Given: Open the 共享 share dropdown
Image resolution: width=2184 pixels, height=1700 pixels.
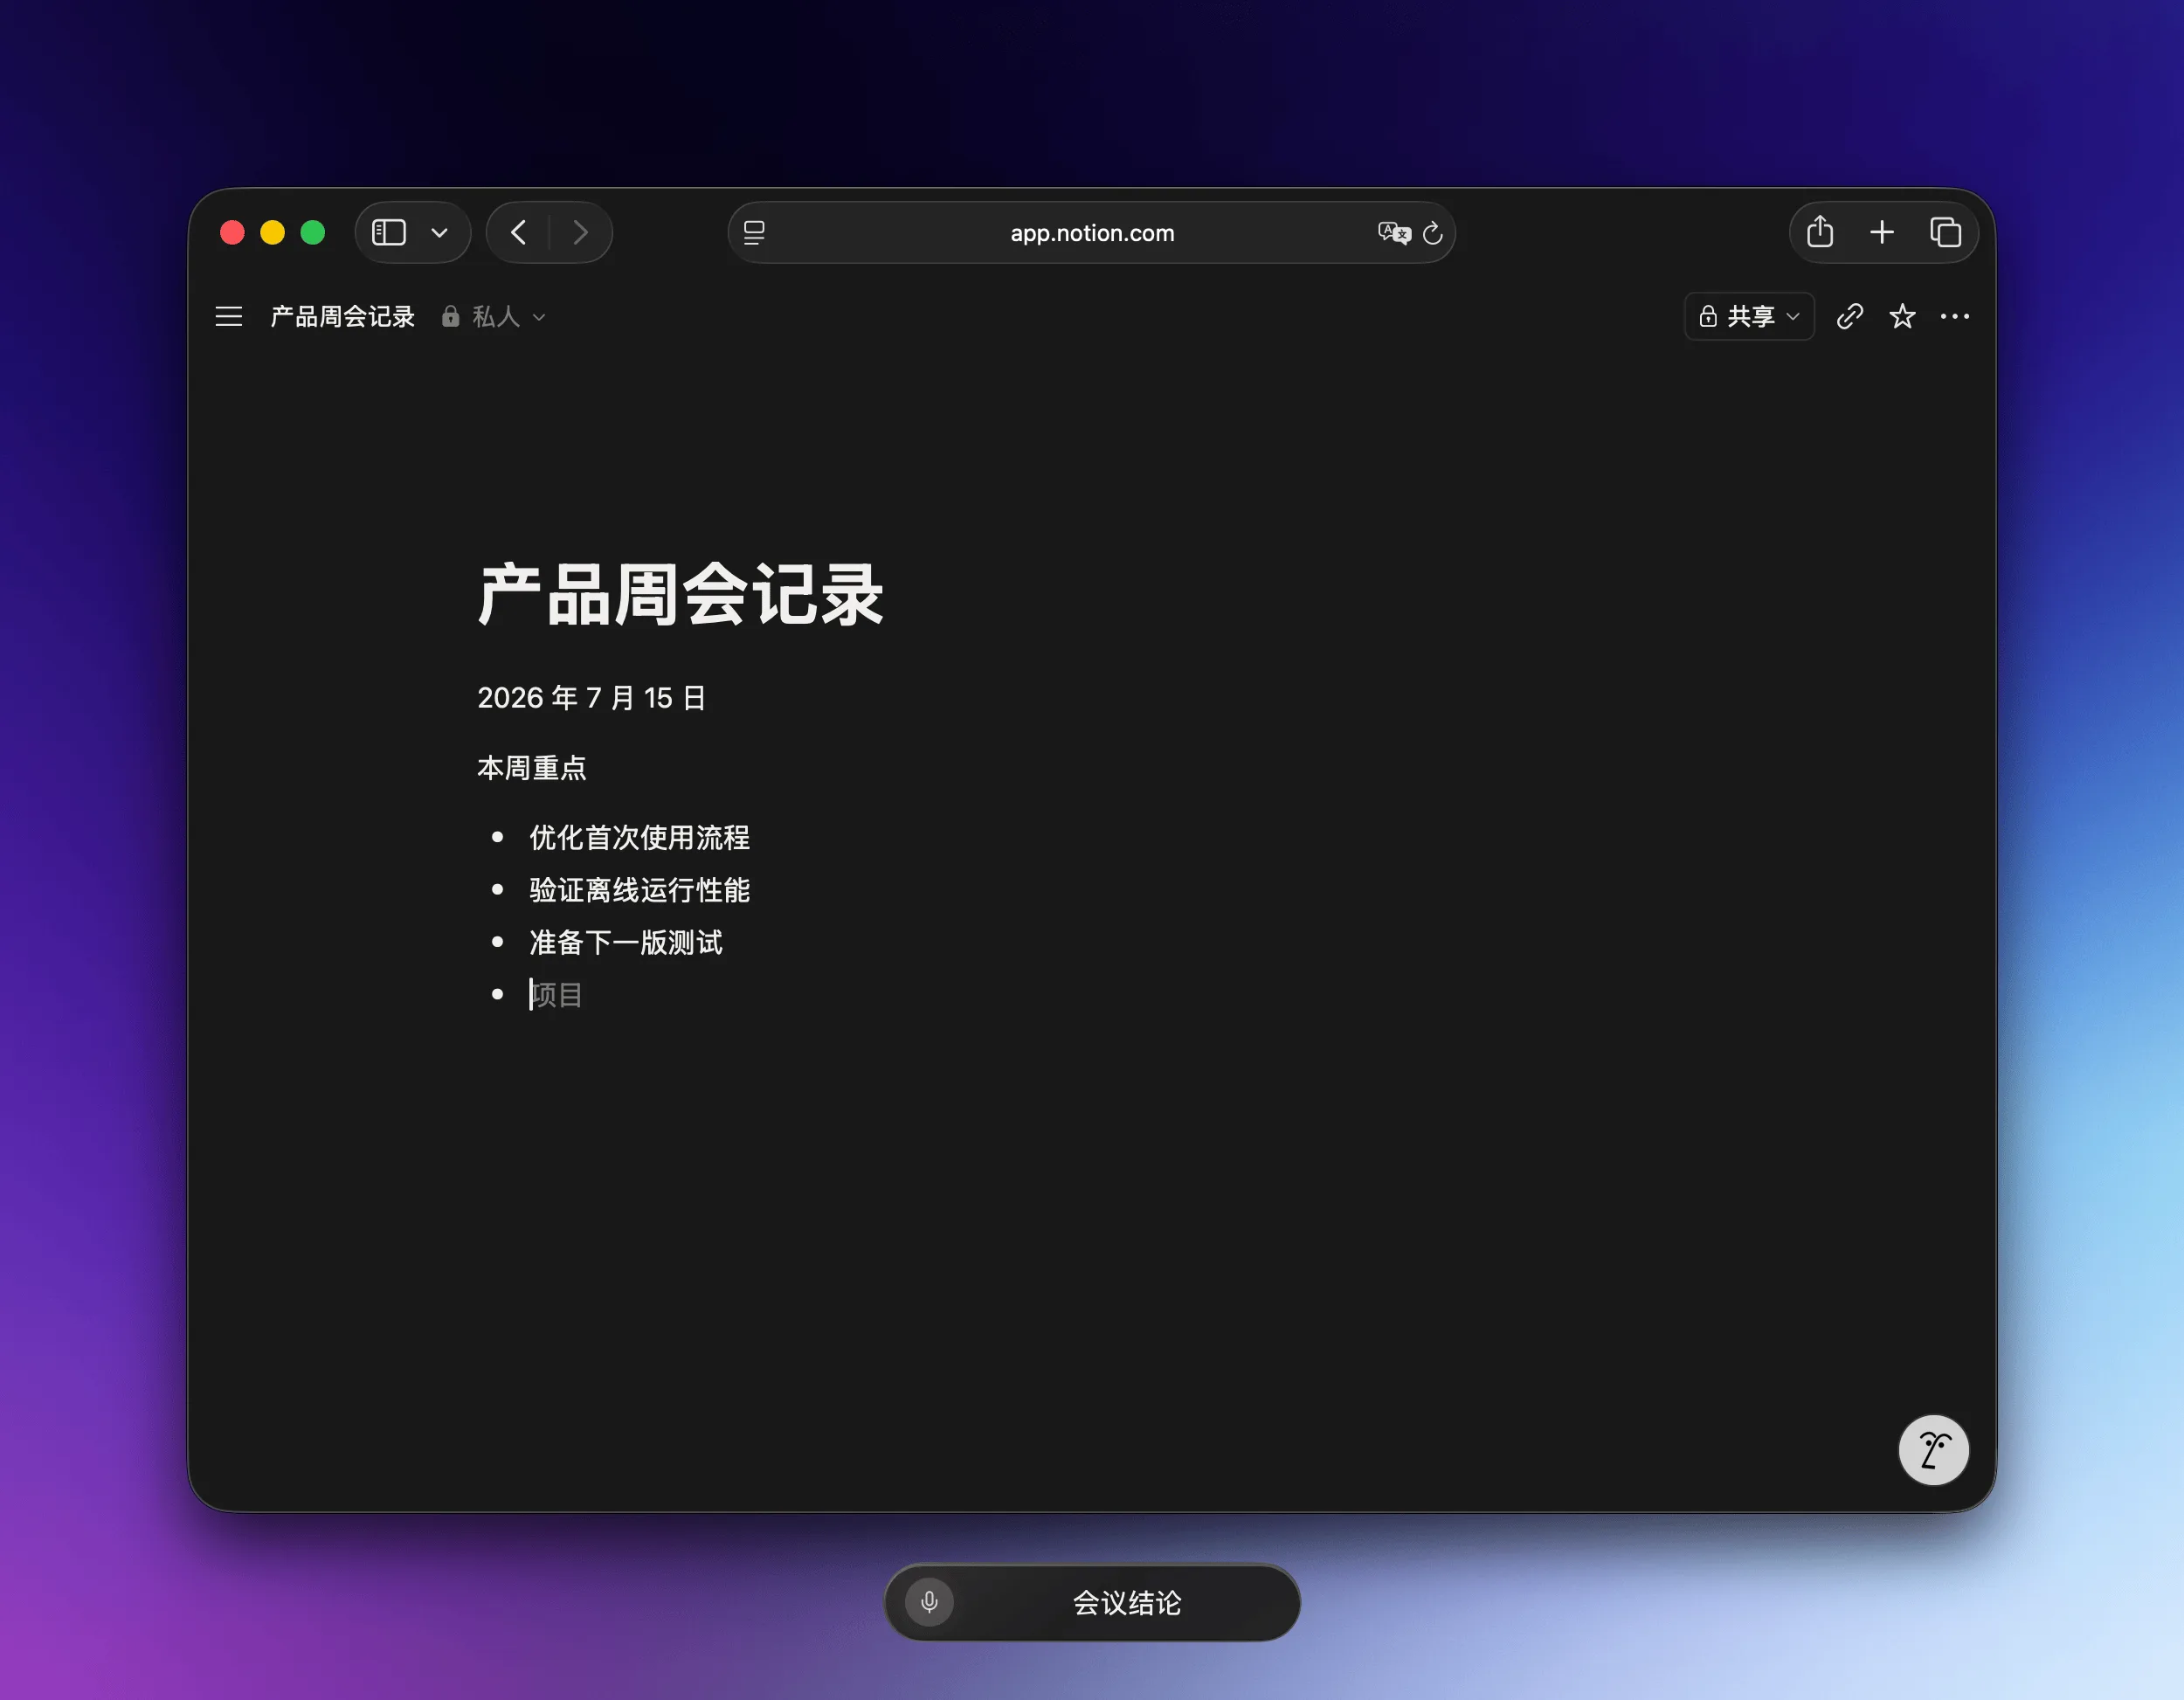Looking at the screenshot, I should (1749, 317).
